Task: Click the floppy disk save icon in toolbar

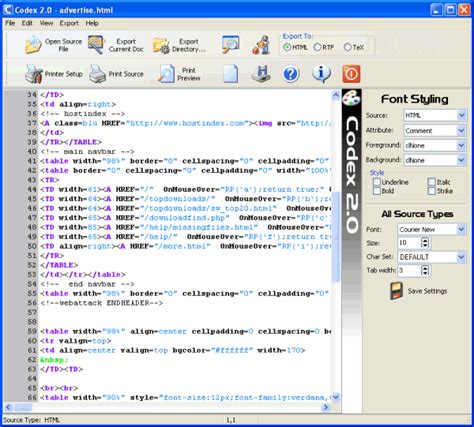Action: 261,74
